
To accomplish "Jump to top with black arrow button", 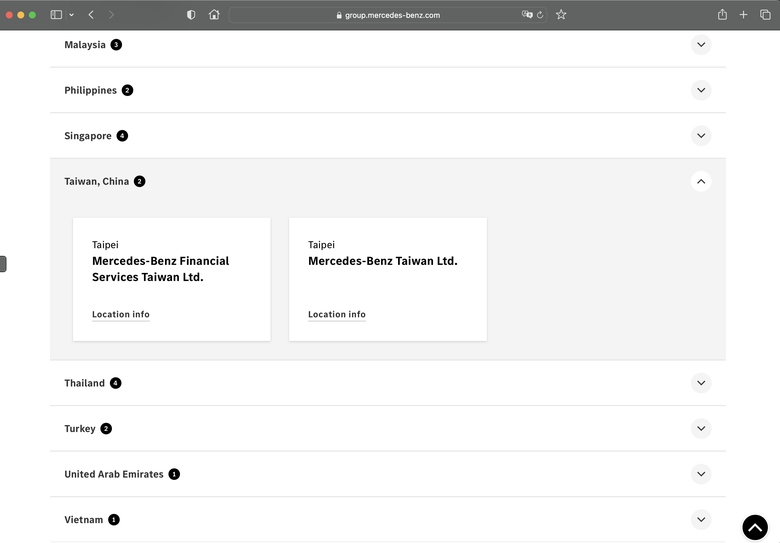I will 755,527.
